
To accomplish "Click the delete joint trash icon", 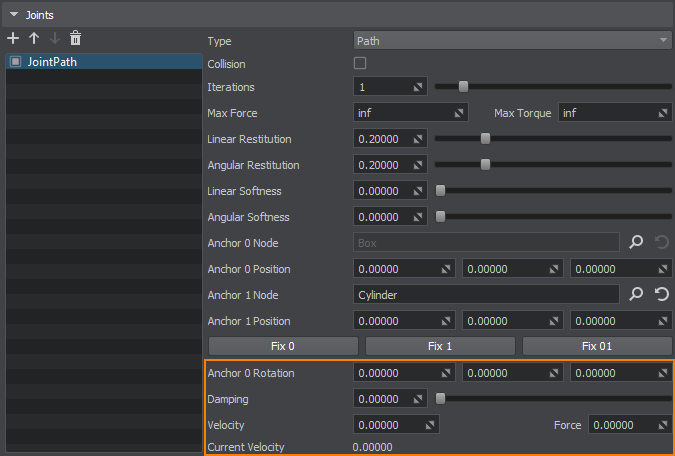I will pyautogui.click(x=75, y=38).
